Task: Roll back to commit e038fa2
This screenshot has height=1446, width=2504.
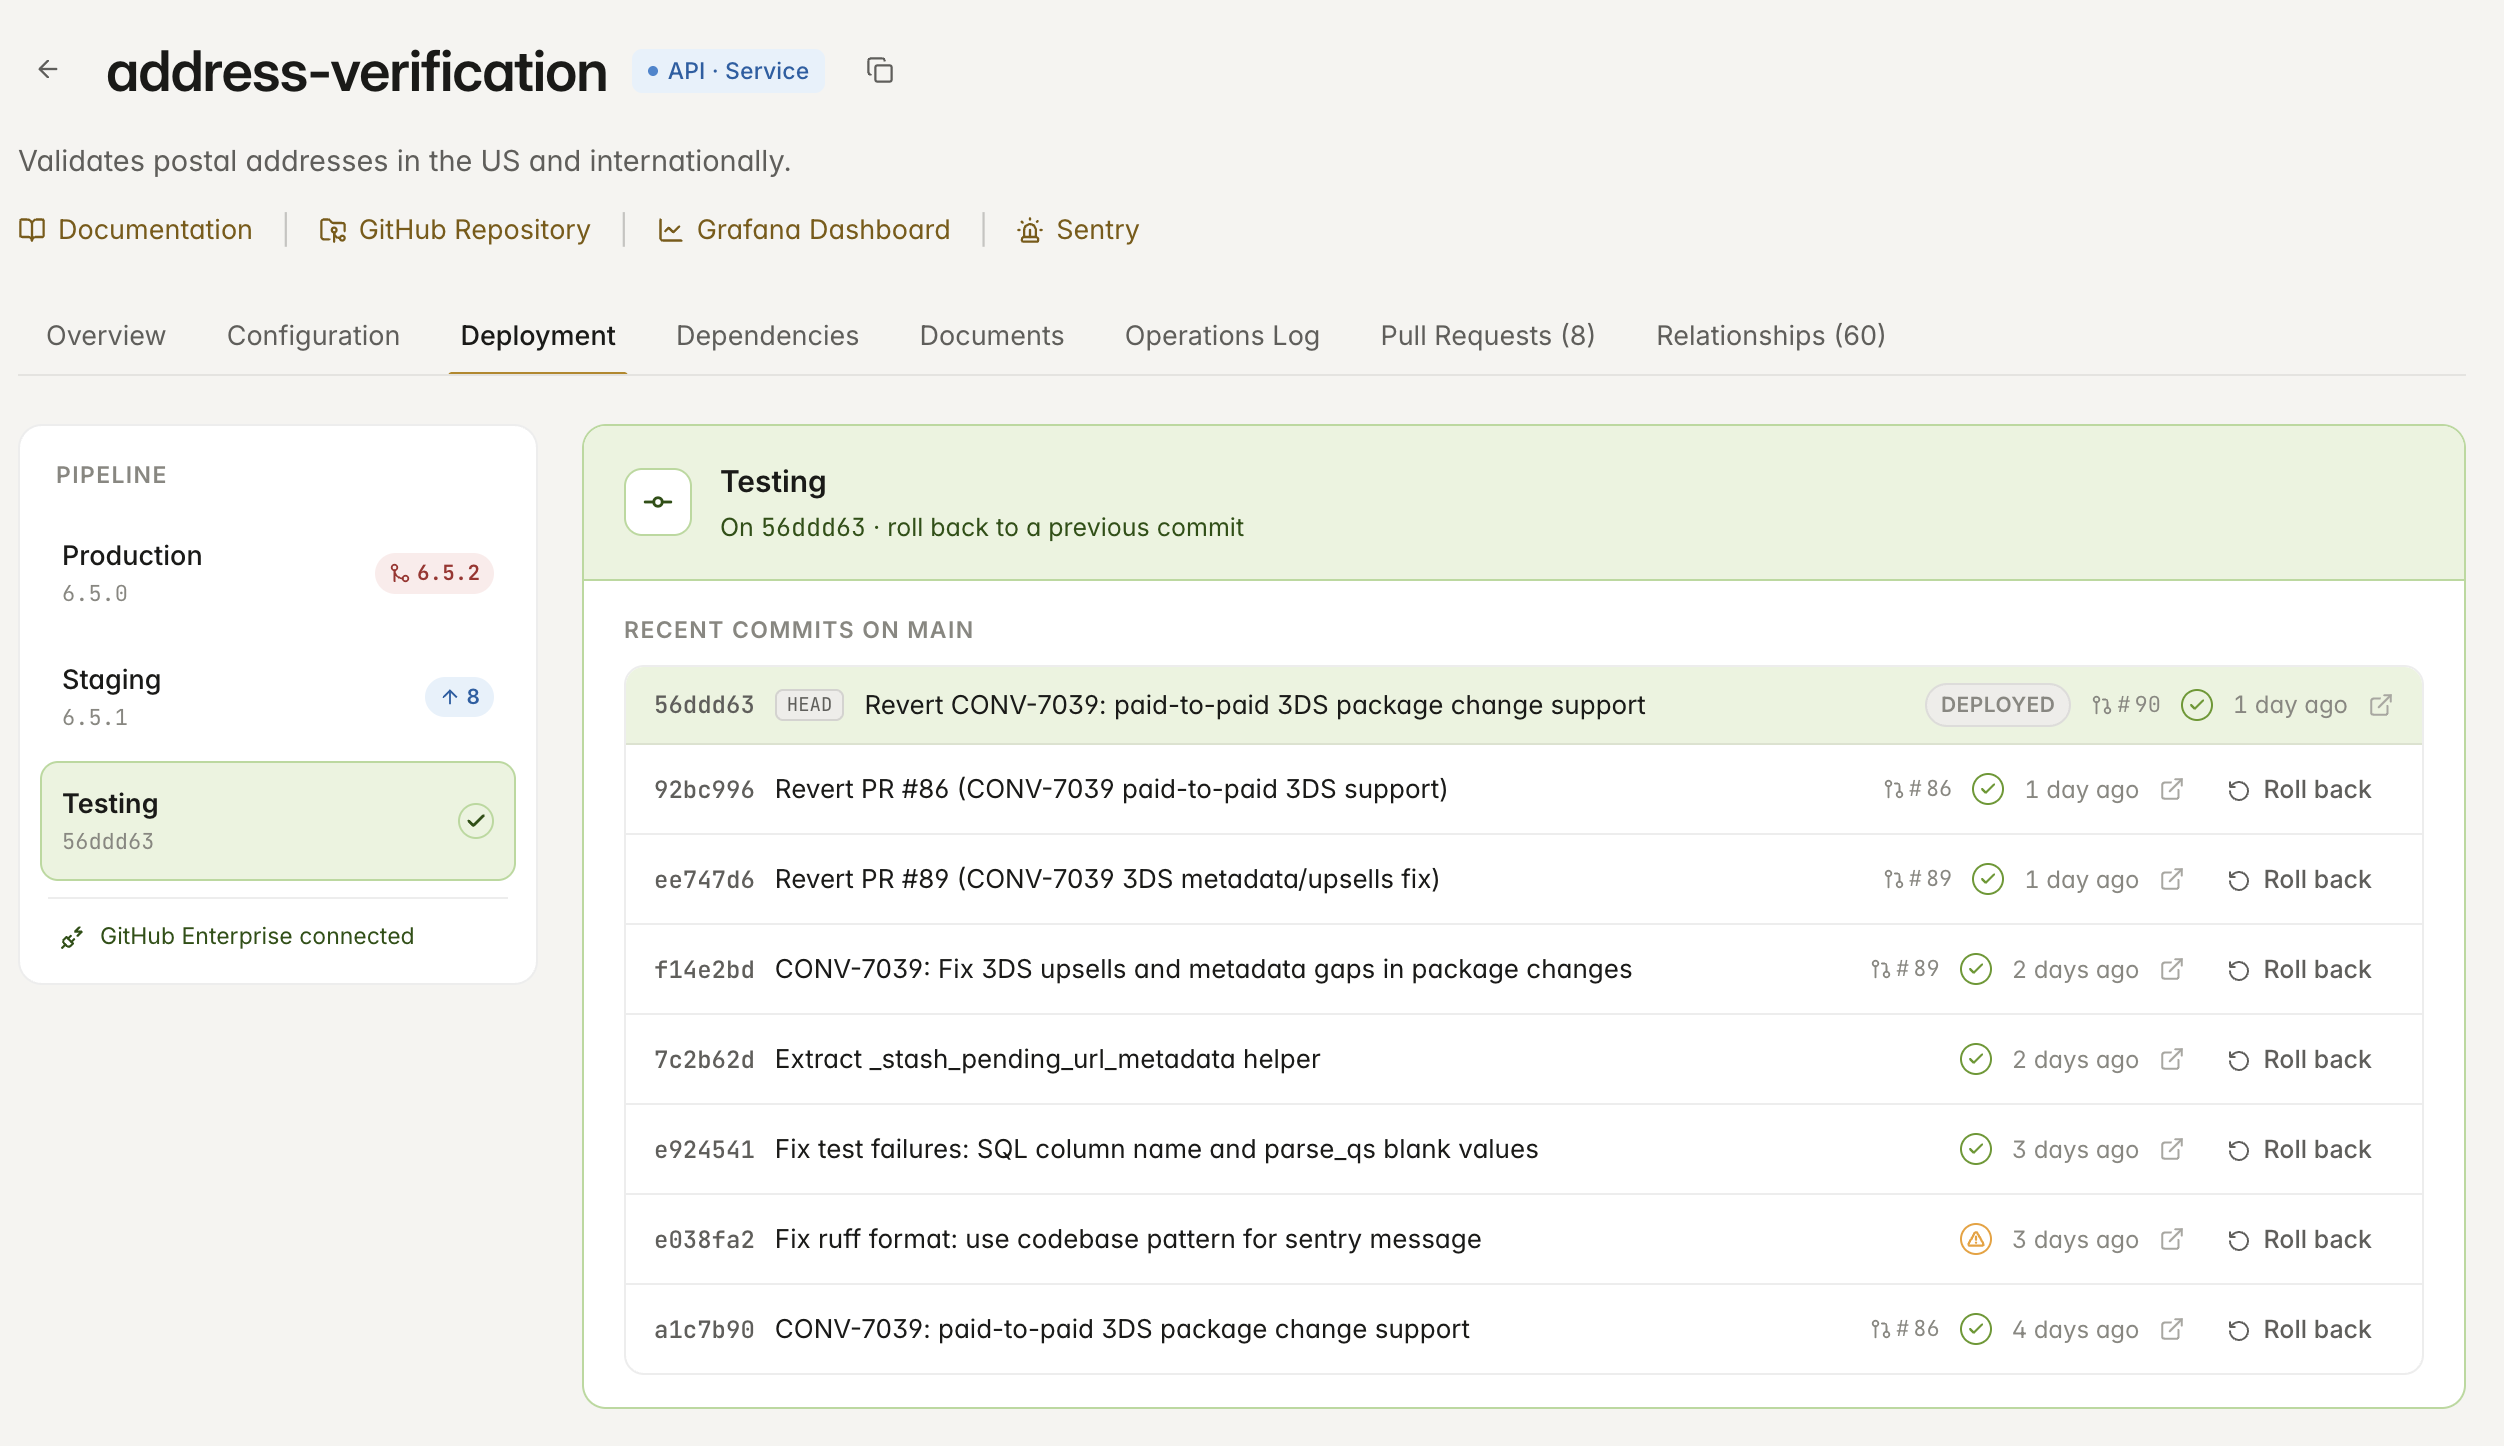Action: (2299, 1240)
